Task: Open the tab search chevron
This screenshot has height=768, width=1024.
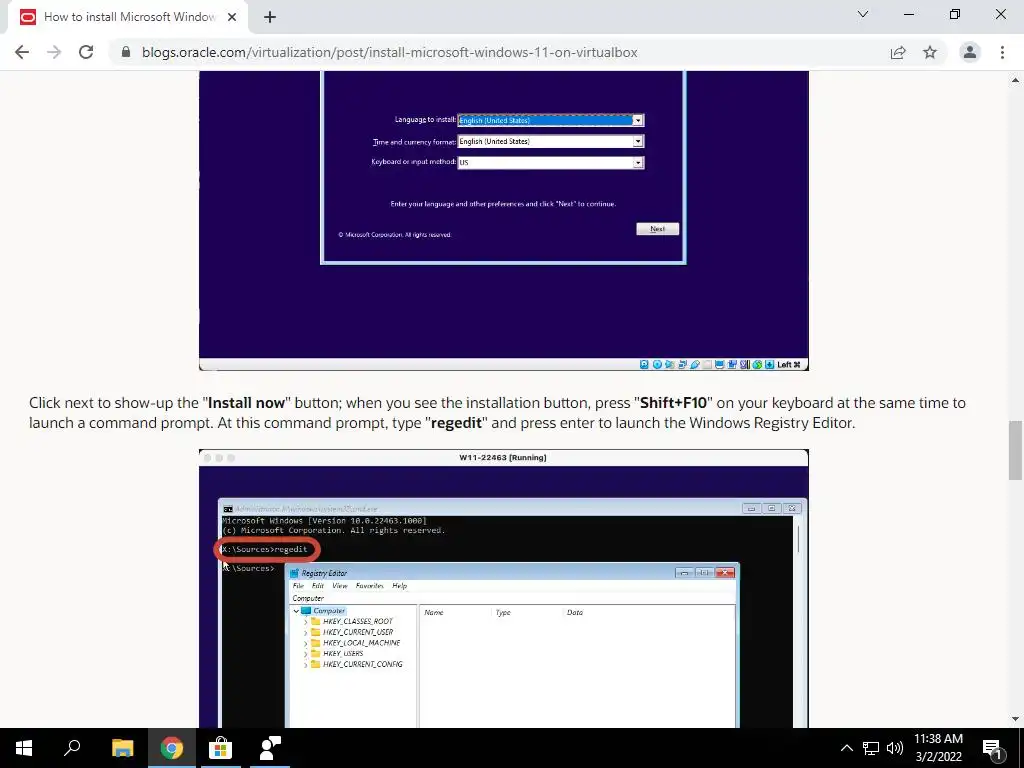Action: (x=863, y=14)
